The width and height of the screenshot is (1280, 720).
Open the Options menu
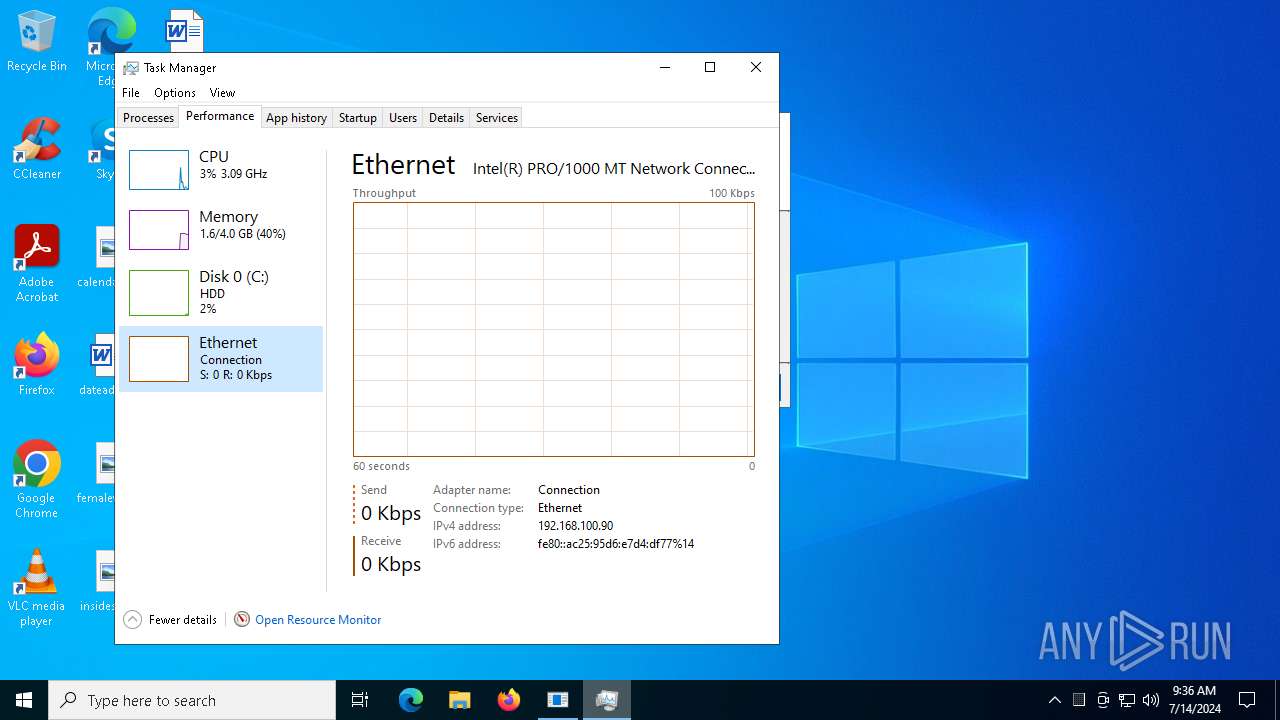coord(175,93)
